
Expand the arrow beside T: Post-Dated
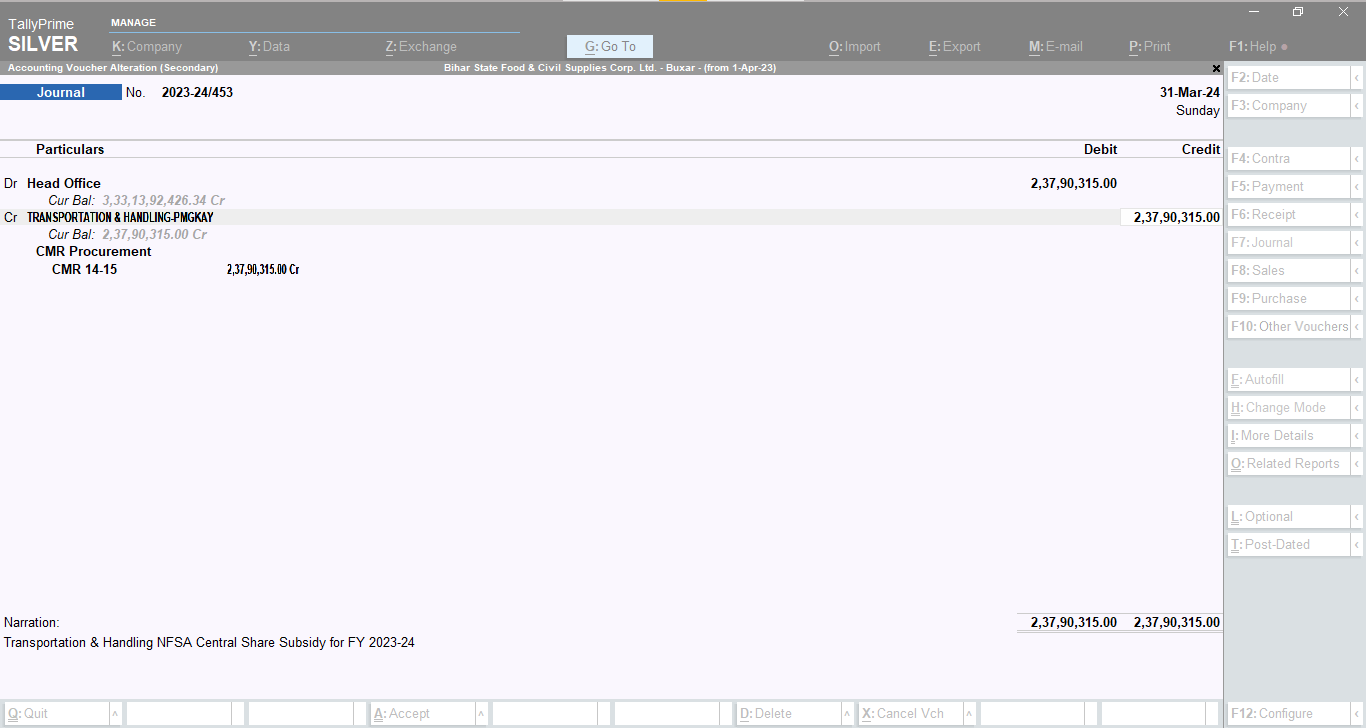pos(1357,545)
